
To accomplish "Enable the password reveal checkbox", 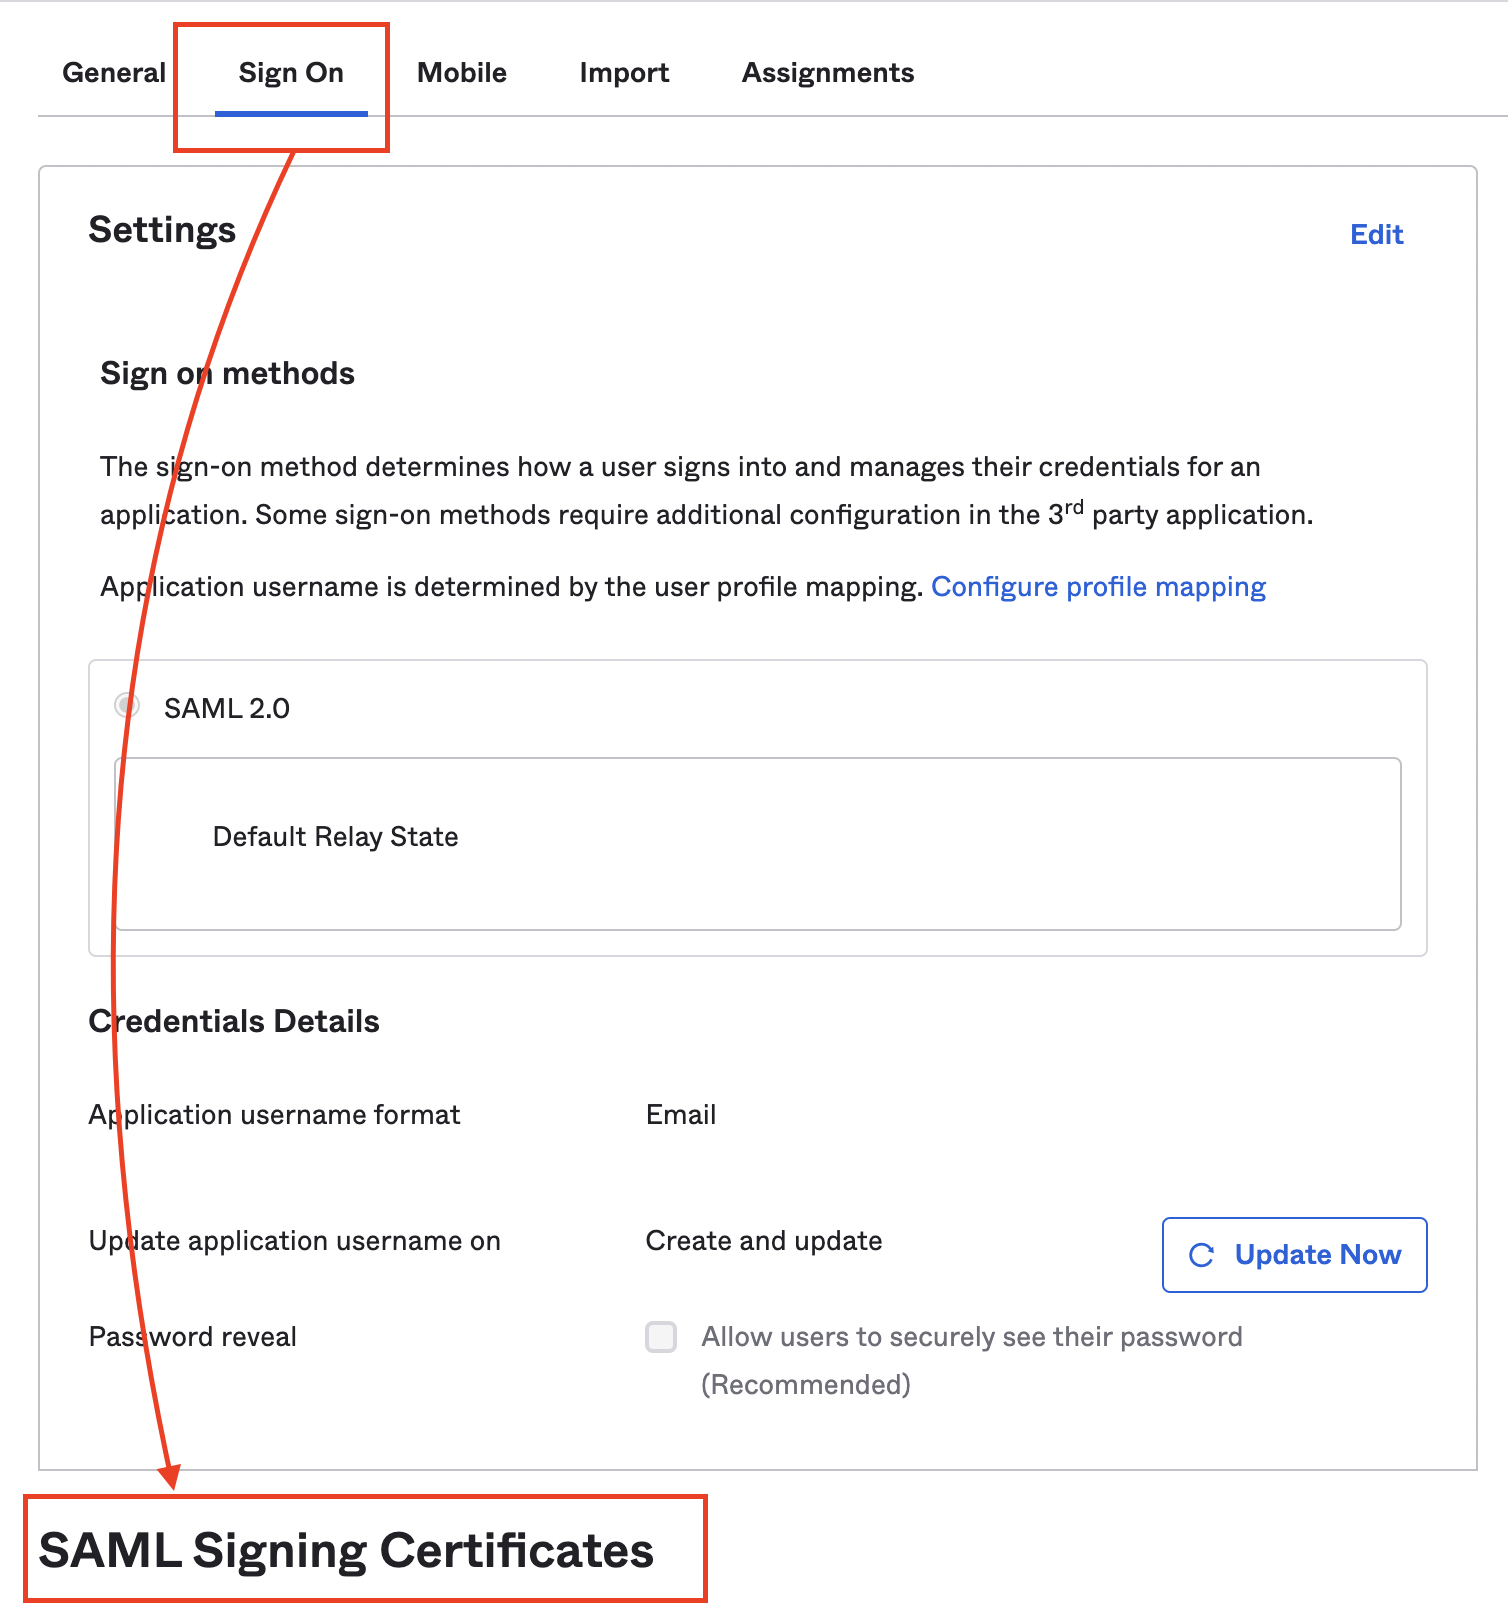I will (661, 1337).
